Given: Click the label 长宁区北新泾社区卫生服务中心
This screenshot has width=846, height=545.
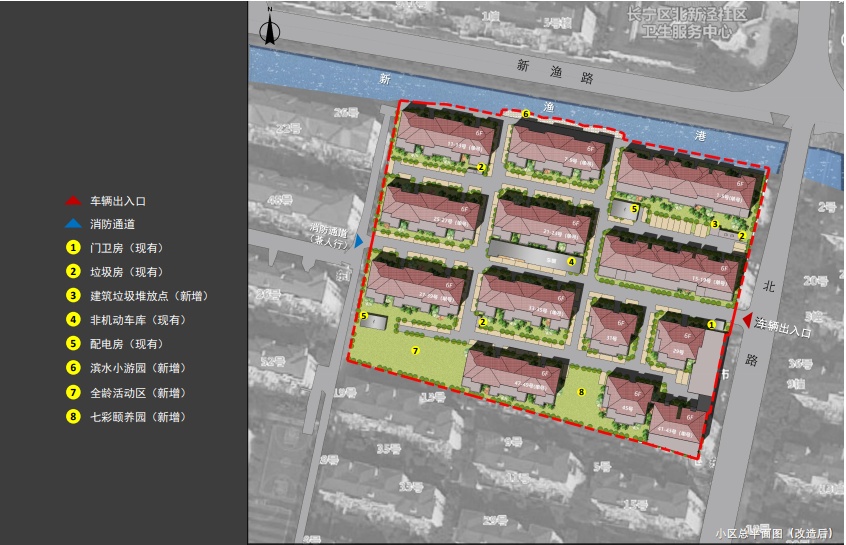Looking at the screenshot, I should [687, 23].
